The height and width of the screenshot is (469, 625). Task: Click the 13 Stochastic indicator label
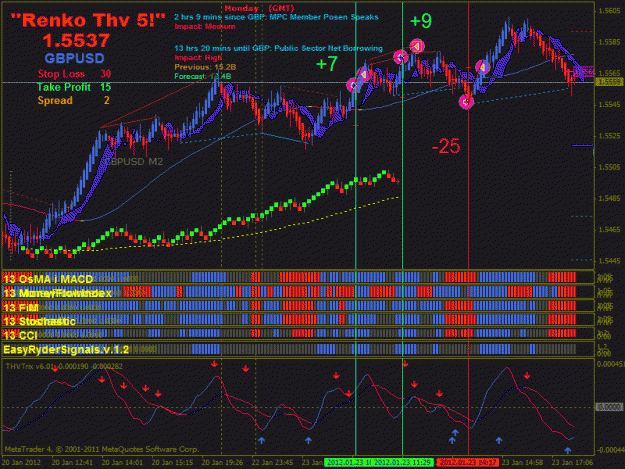[39, 322]
